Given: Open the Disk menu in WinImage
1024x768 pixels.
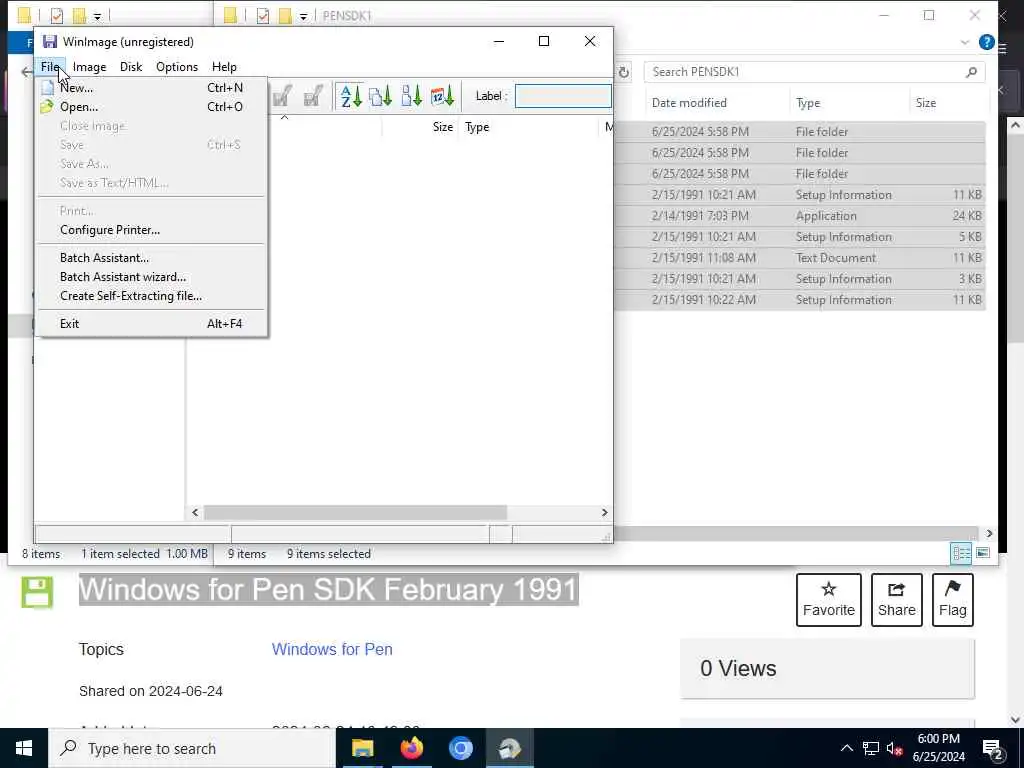Looking at the screenshot, I should tap(131, 67).
